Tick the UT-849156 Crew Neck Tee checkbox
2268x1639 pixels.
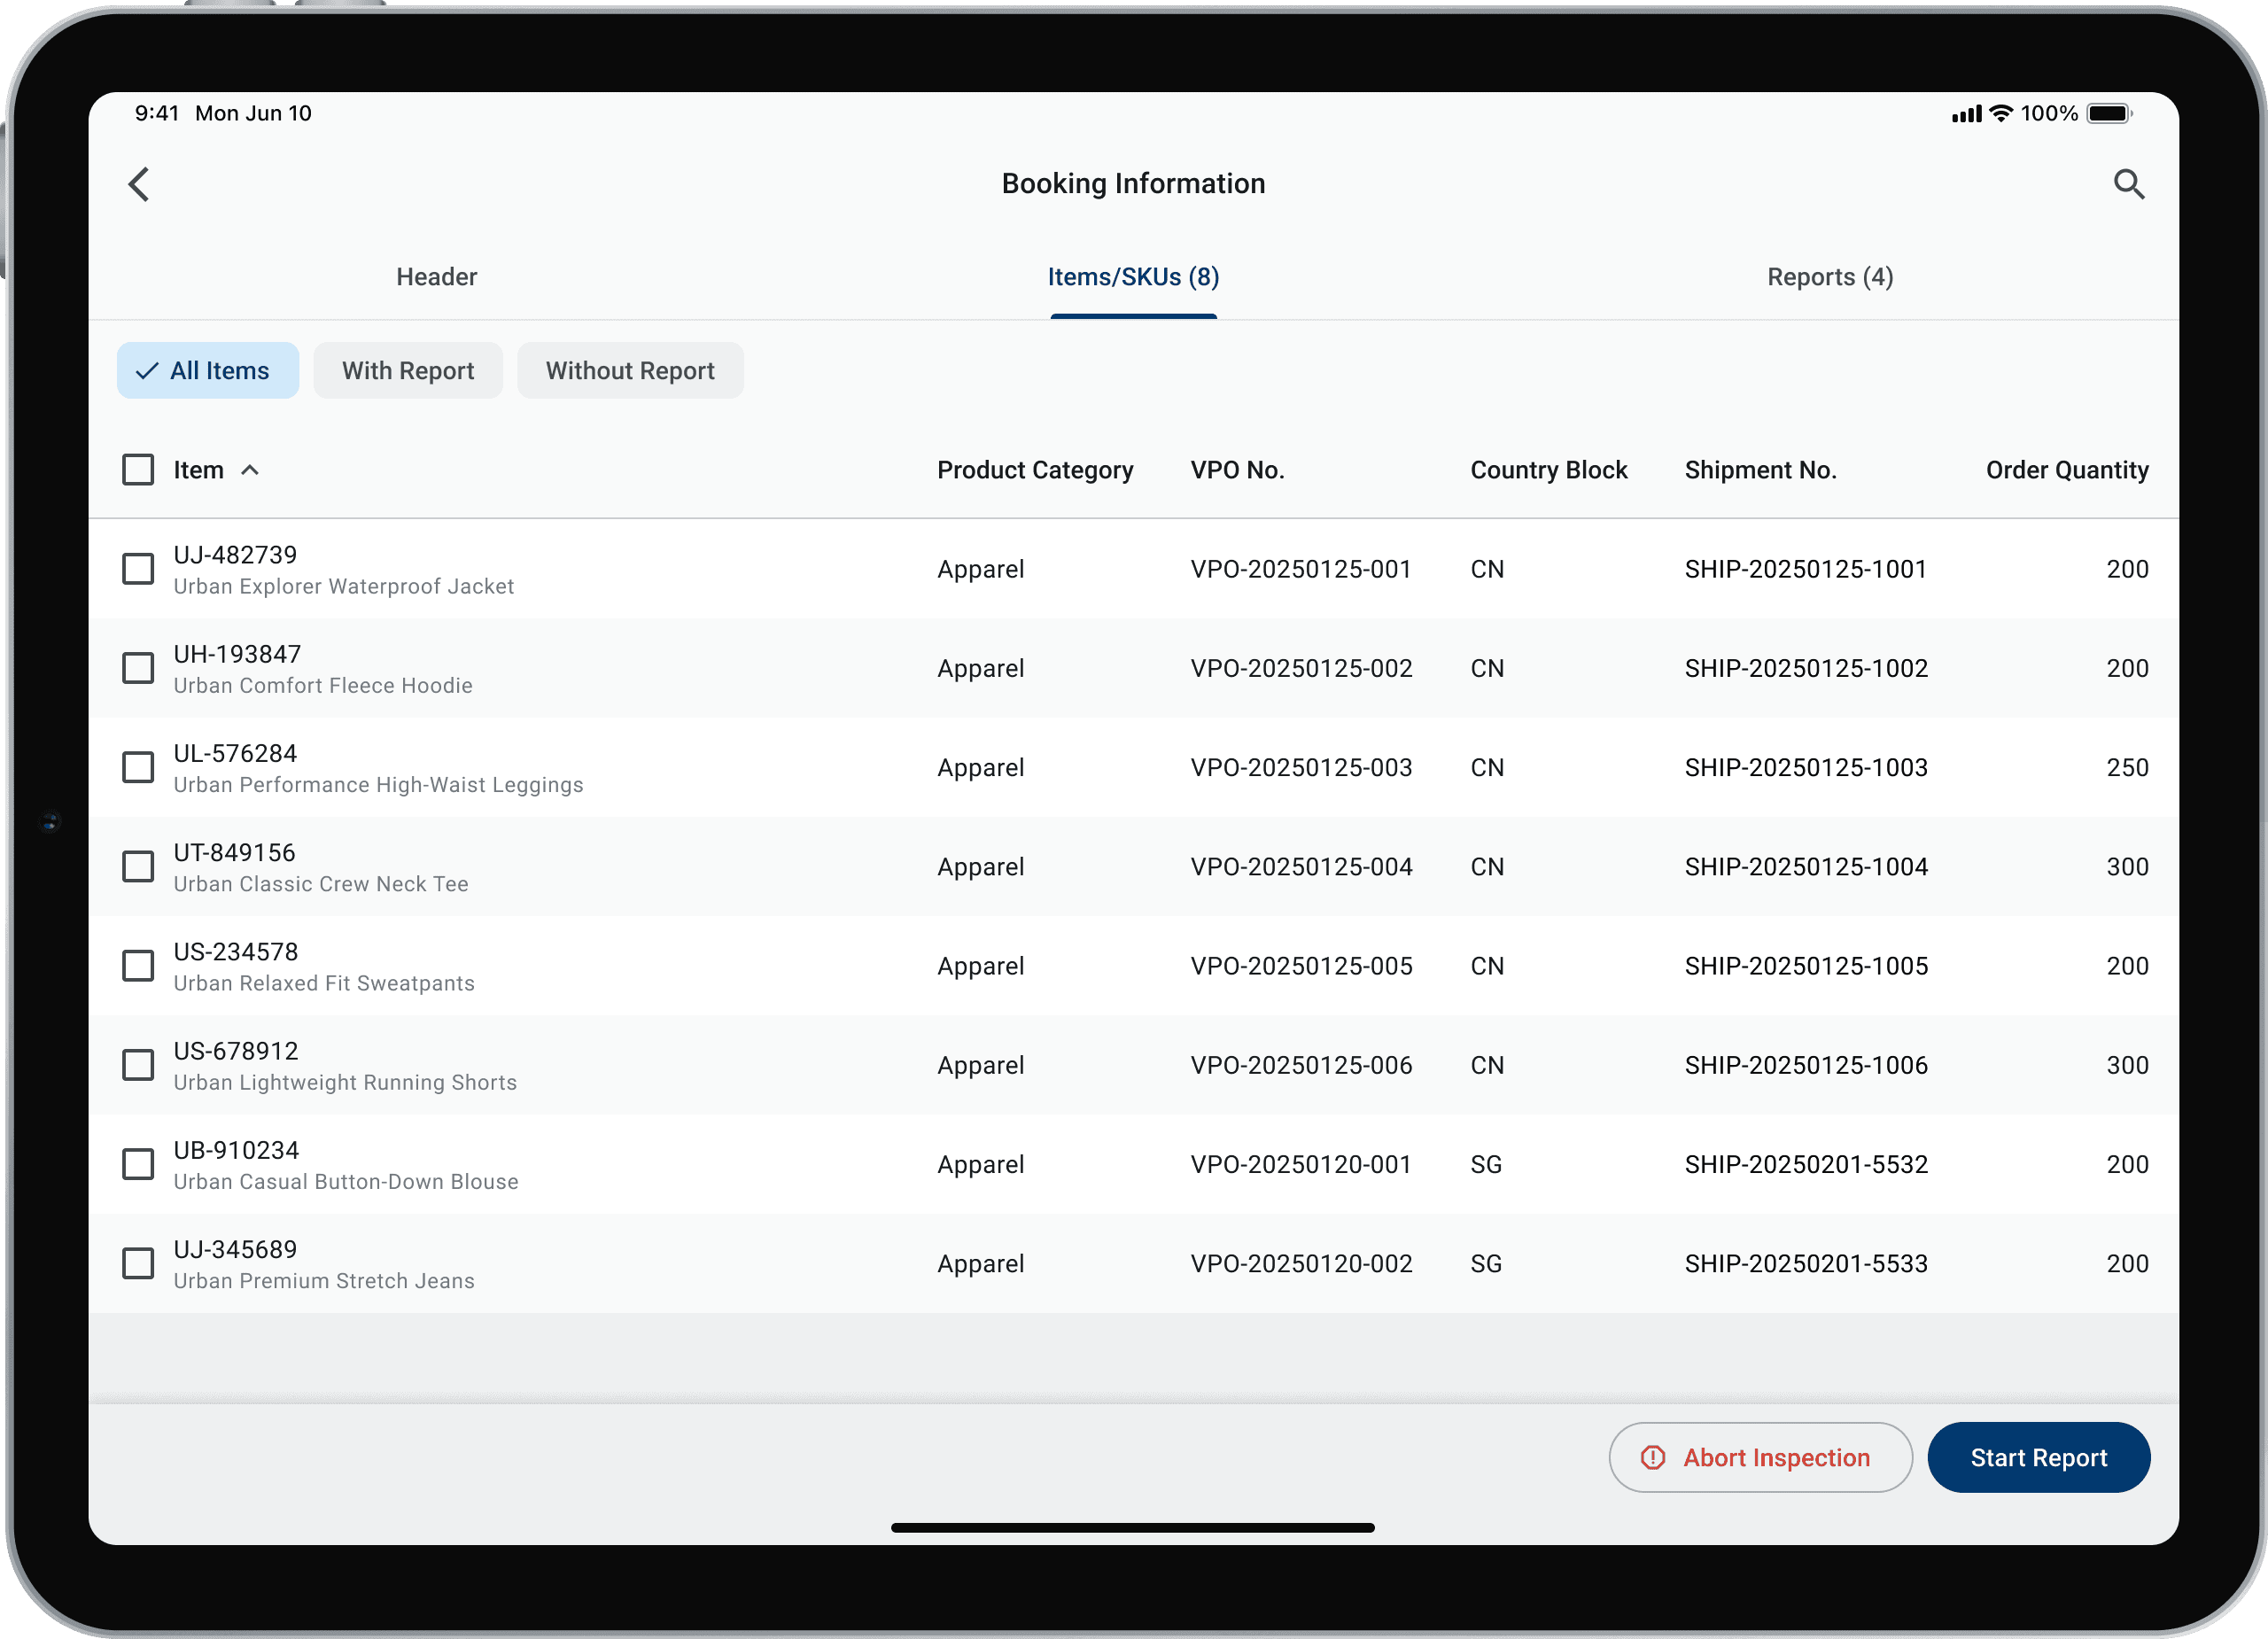[138, 867]
